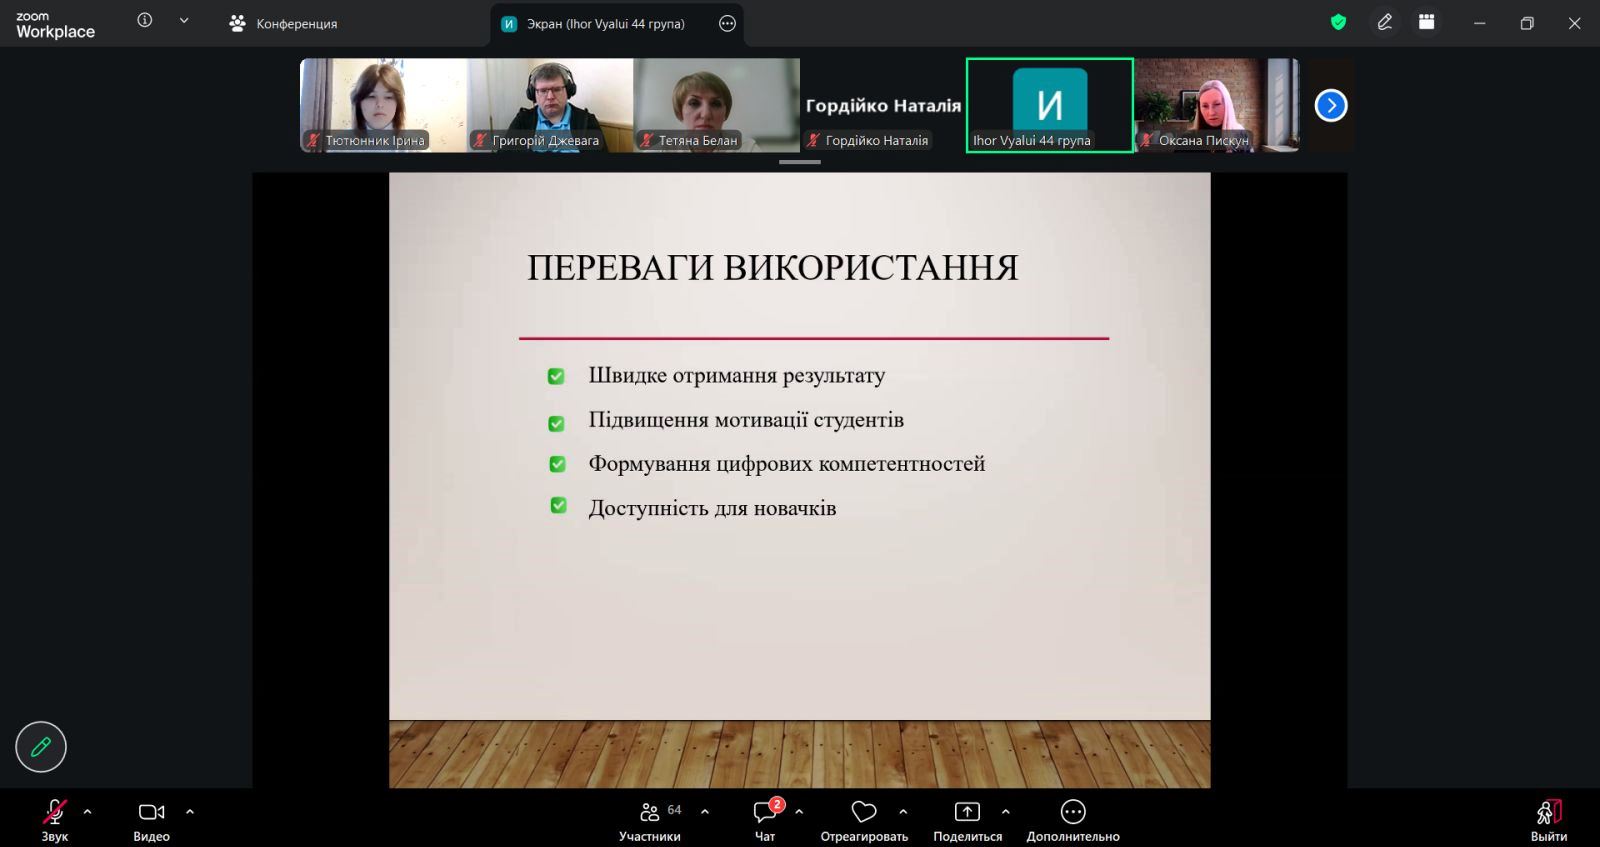1600x847 pixels.
Task: Select the Григорій Джевага video thumbnail
Action: pos(550,105)
